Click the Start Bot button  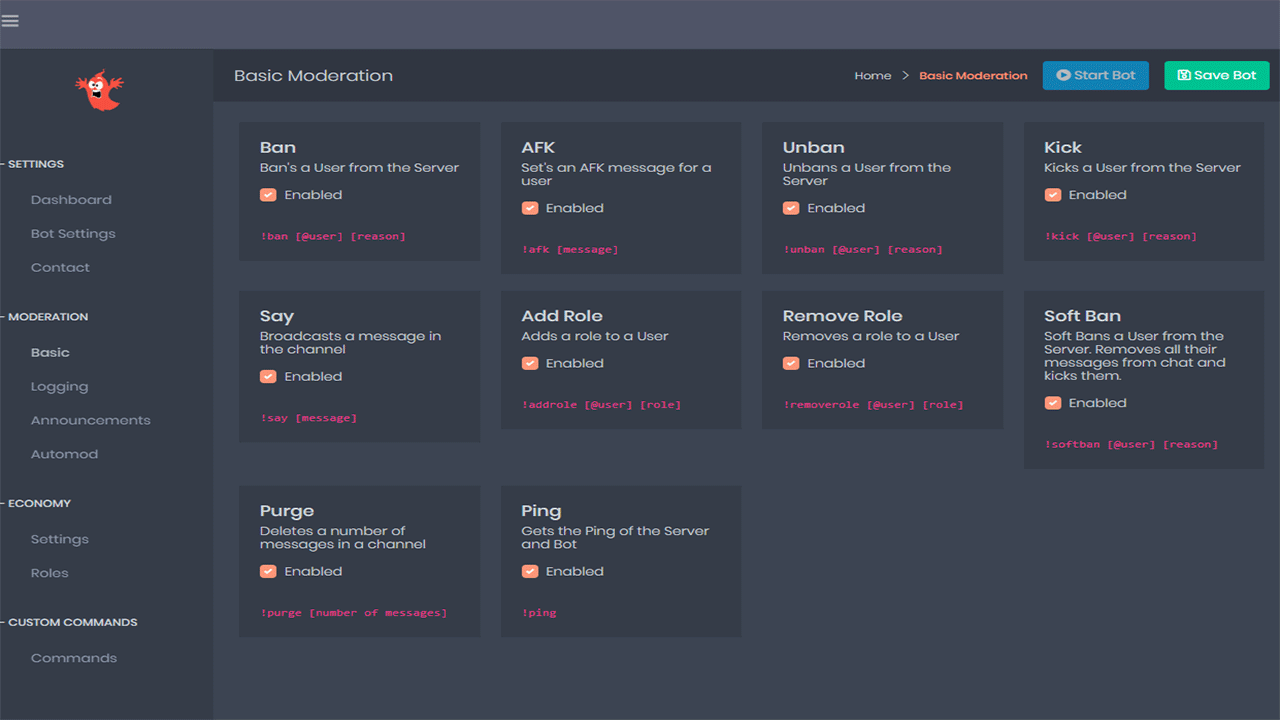1095,75
